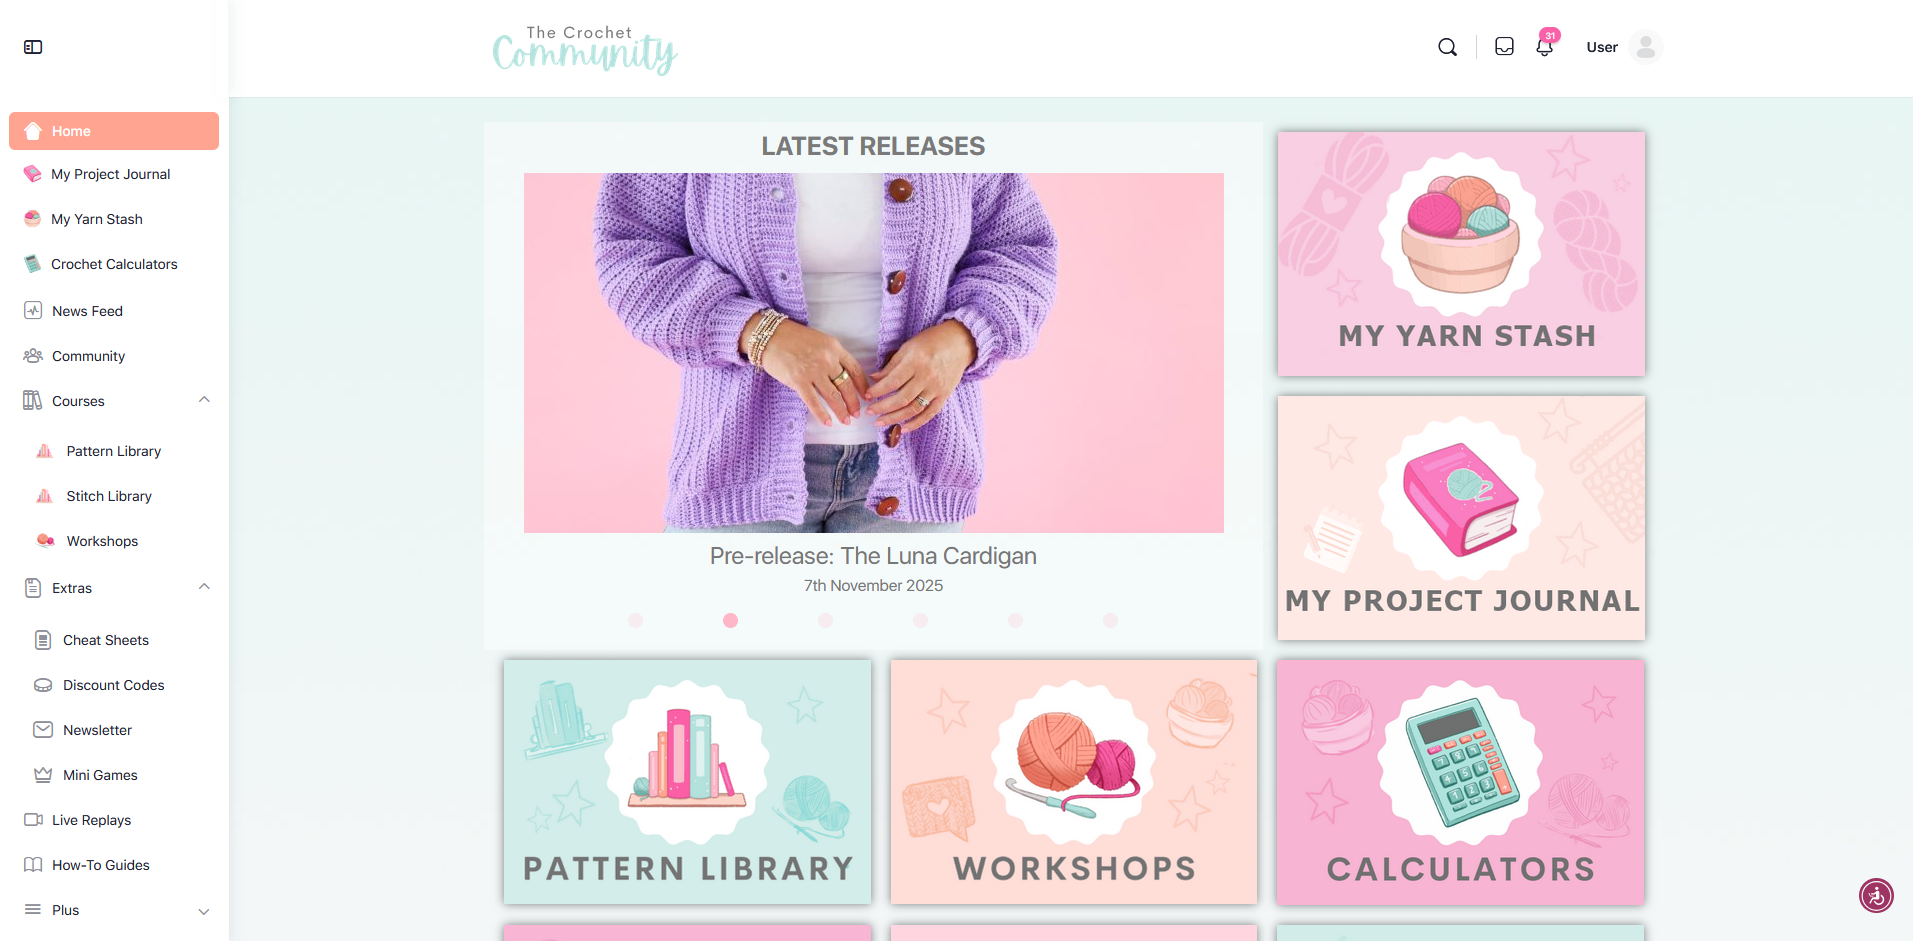The width and height of the screenshot is (1913, 941).
Task: Open the Pattern Library tile icon
Action: coord(687,764)
